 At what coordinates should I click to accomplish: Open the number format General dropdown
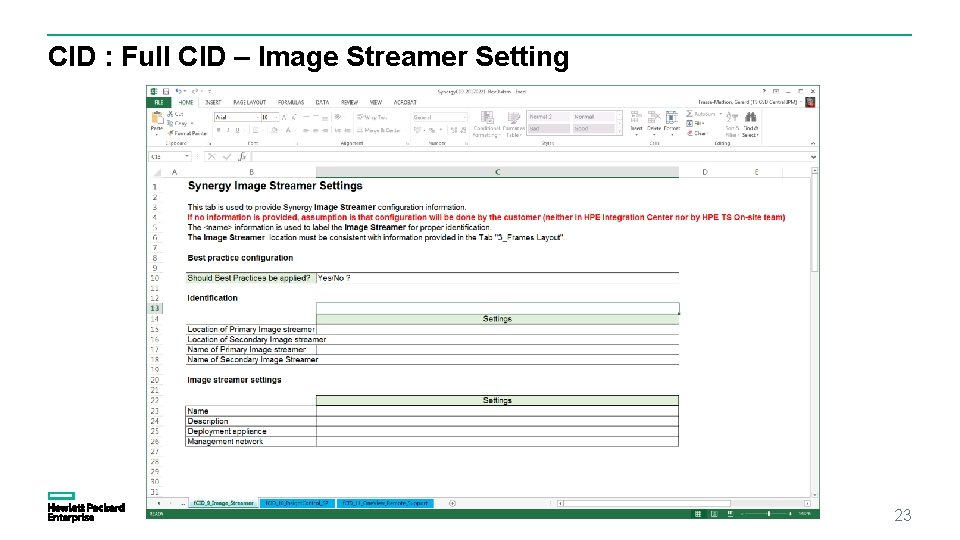(465, 117)
